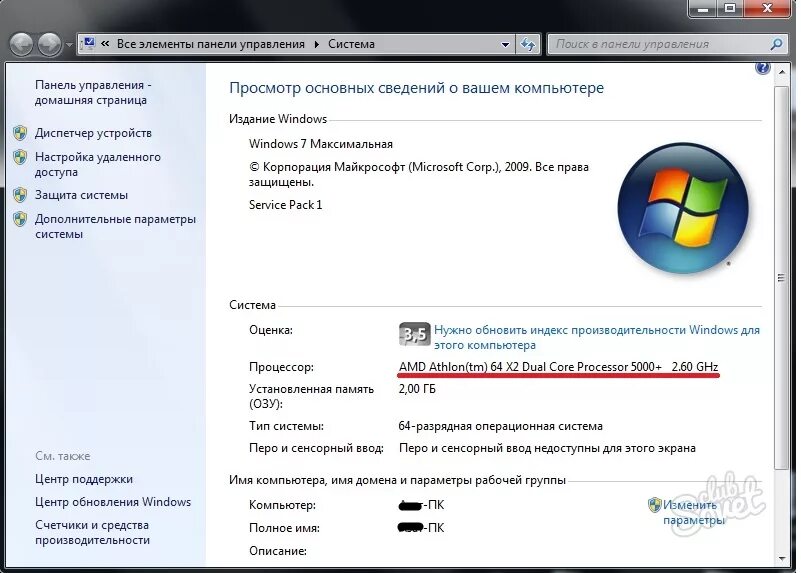
Task: Open 'Настройка удаленного доступа' link
Action: tap(98, 164)
